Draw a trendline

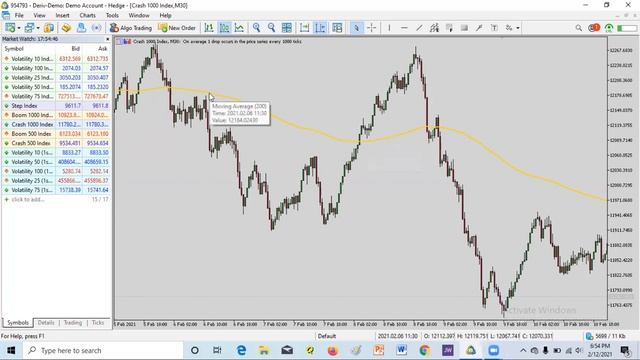419,28
